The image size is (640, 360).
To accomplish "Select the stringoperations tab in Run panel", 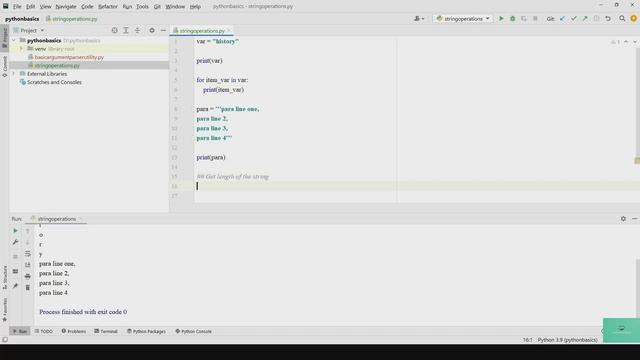I will [57, 219].
